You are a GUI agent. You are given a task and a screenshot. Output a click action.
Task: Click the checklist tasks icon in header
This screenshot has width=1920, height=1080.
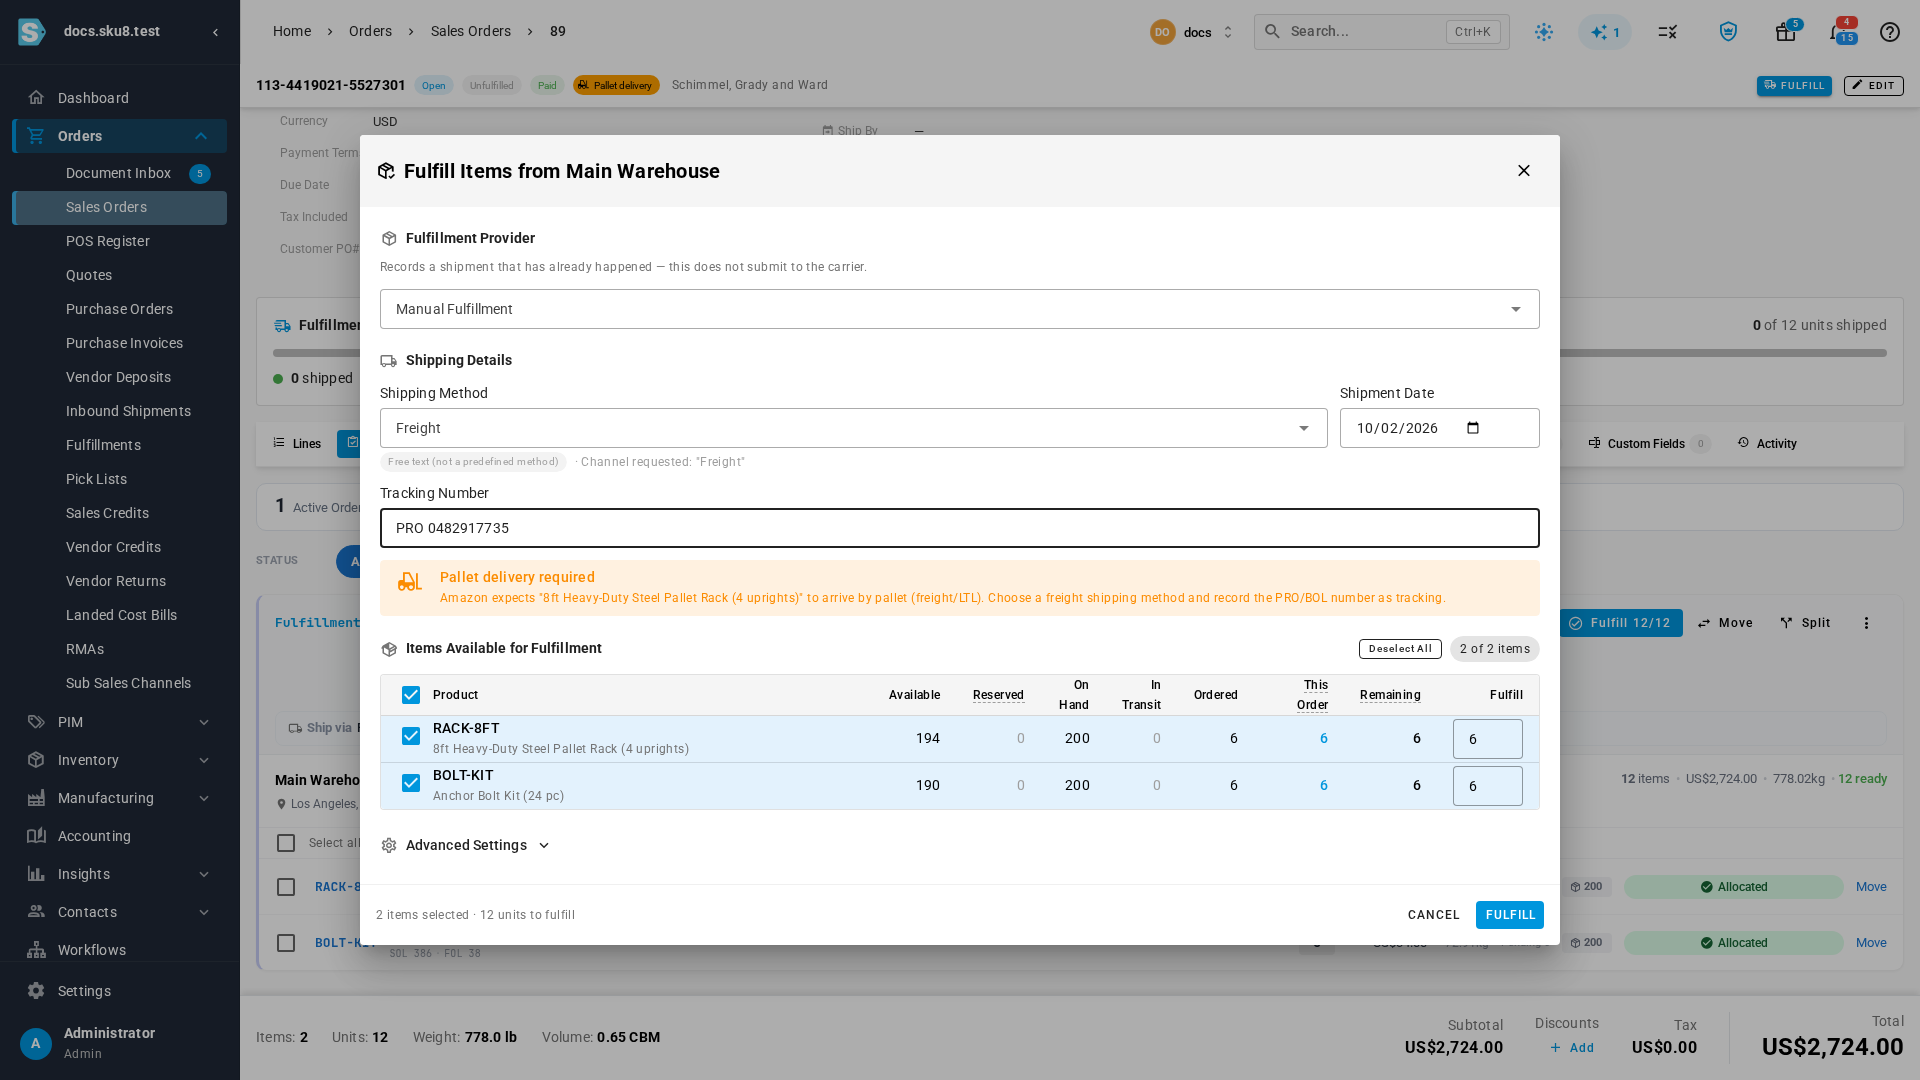coord(1668,32)
